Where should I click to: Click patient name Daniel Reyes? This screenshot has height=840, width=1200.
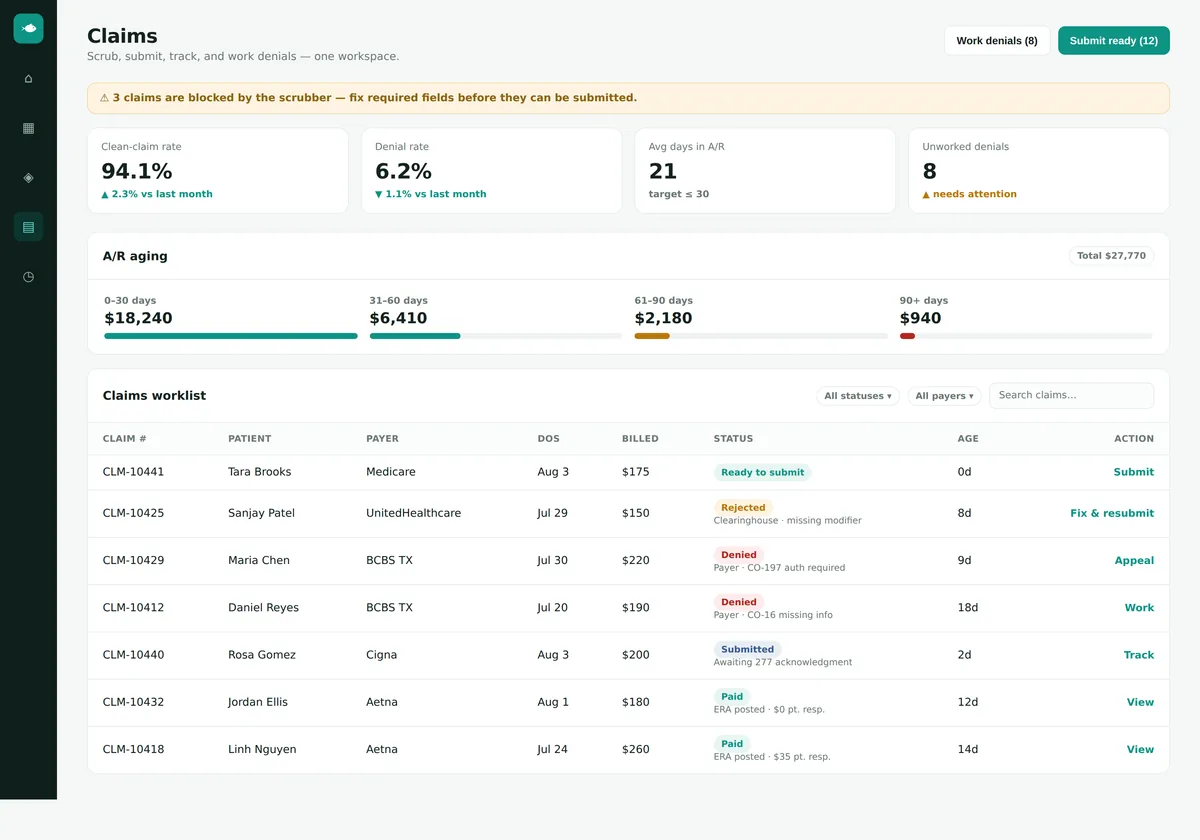point(263,608)
